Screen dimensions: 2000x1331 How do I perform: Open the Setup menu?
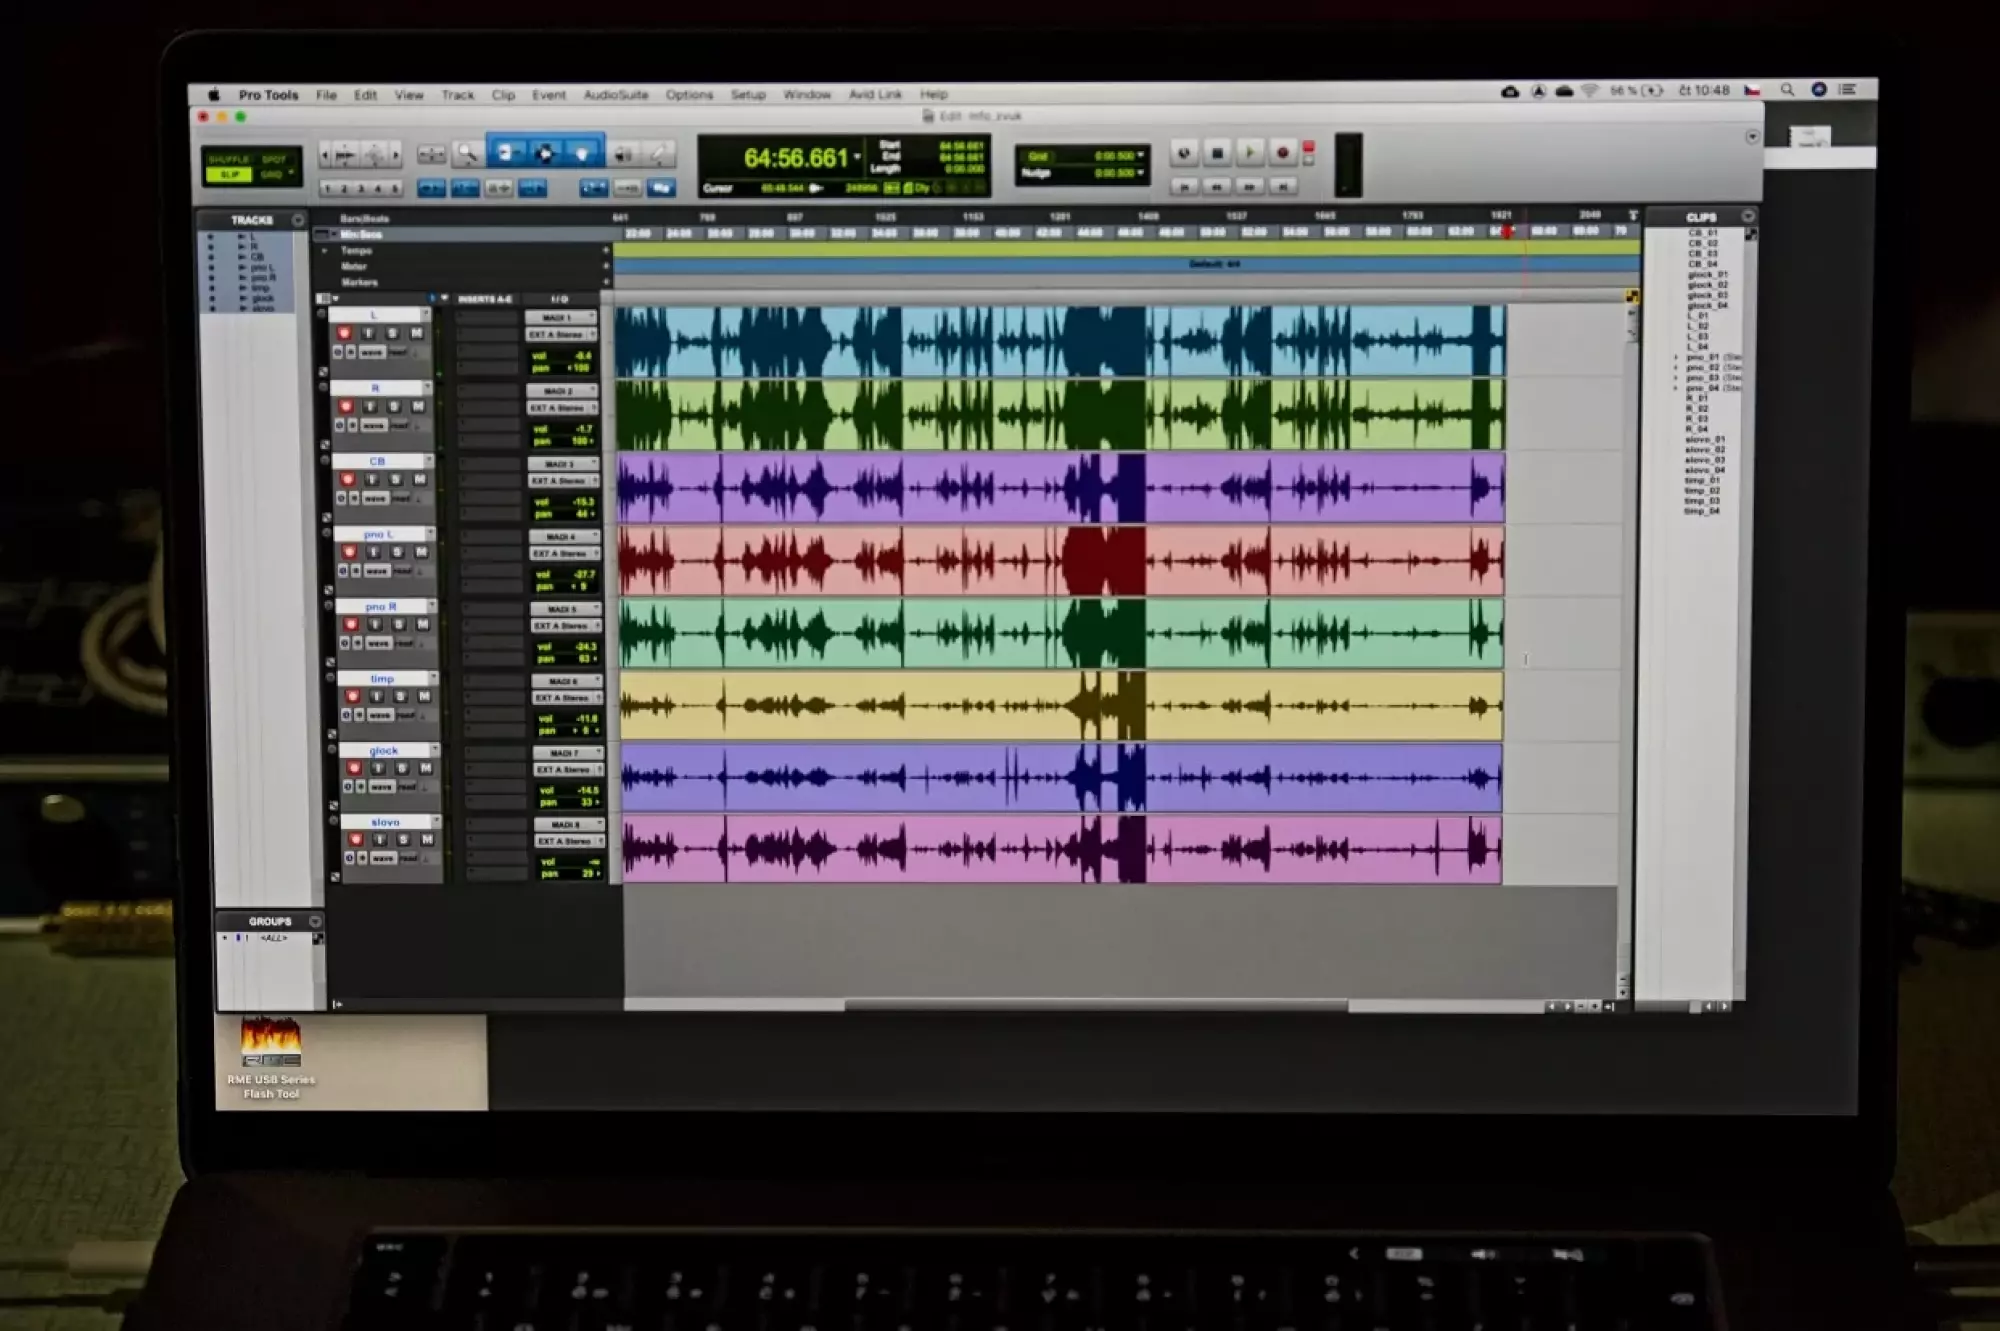[x=747, y=94]
